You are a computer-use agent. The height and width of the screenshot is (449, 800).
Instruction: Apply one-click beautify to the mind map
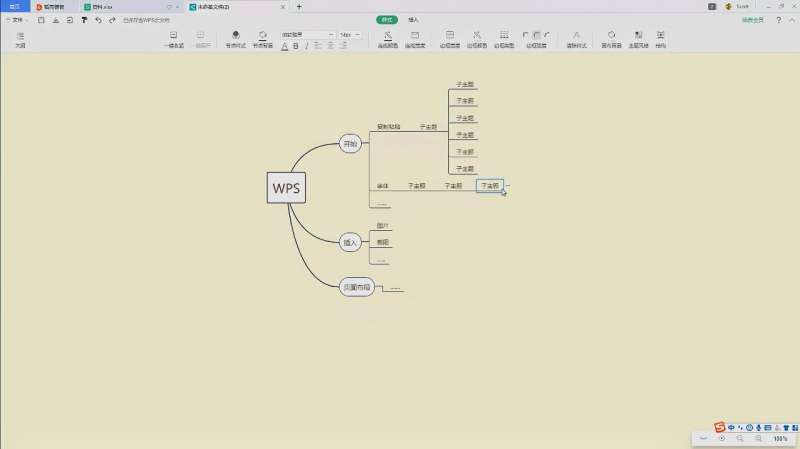tap(173, 39)
